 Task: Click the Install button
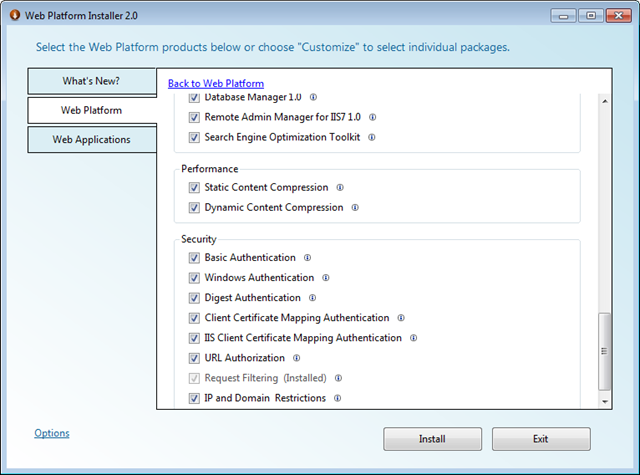point(432,439)
